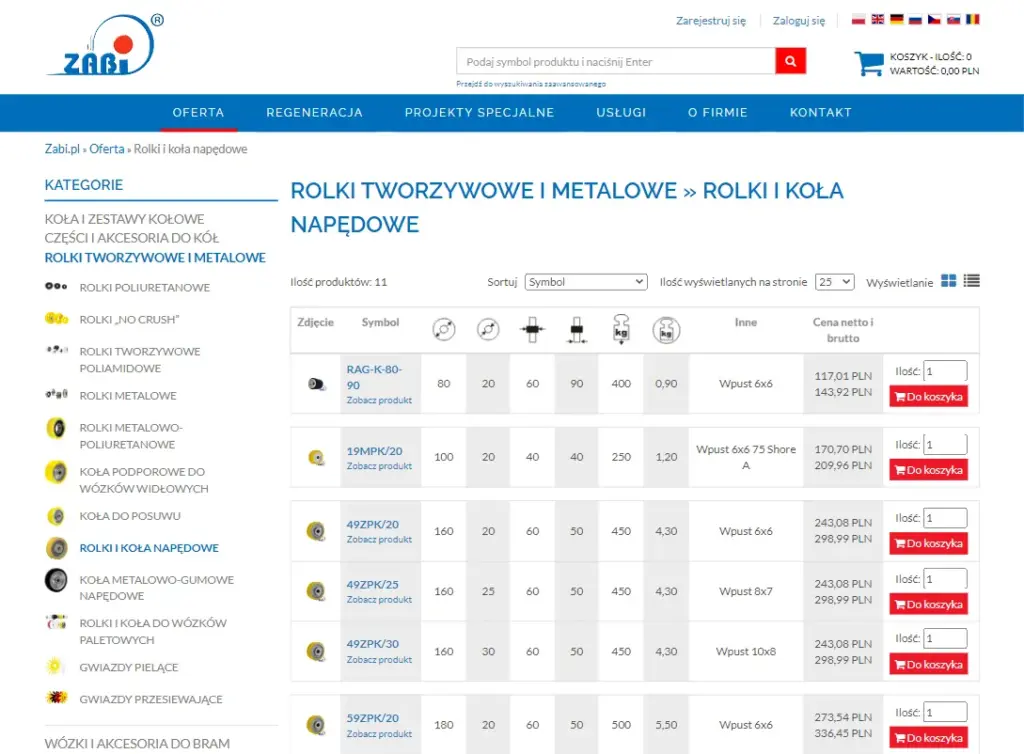This screenshot has width=1024, height=754.
Task: Open ROLKI I KOŁA DO WÓZKÓW PALETOWYCH
Action: 153,631
